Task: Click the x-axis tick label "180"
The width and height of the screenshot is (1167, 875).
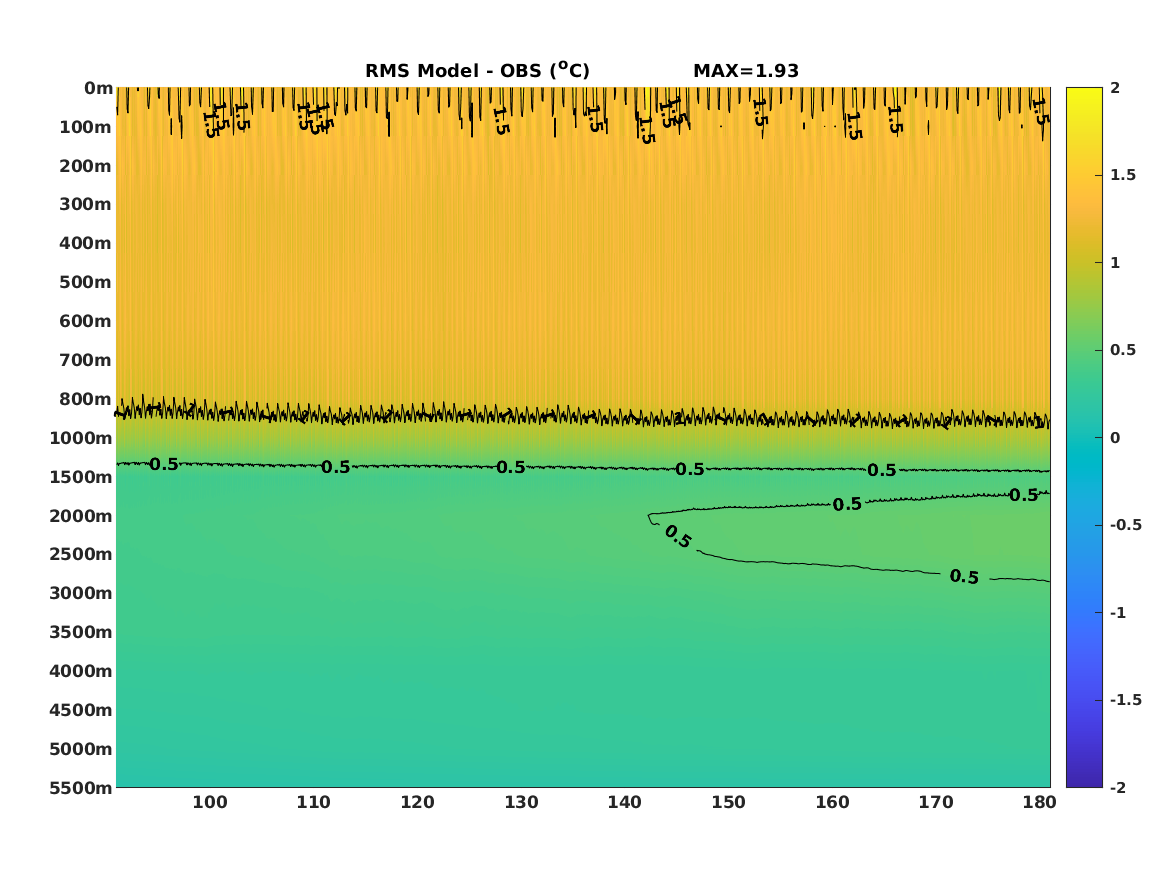Action: (x=1039, y=802)
